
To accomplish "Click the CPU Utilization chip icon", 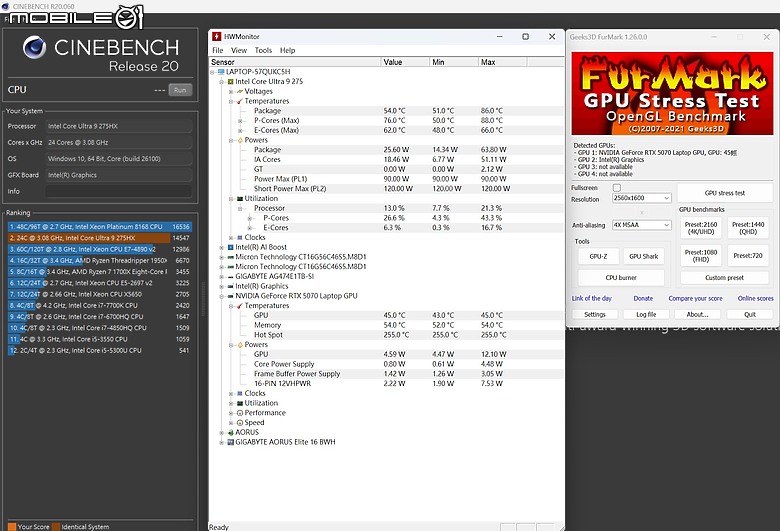I will [240, 199].
